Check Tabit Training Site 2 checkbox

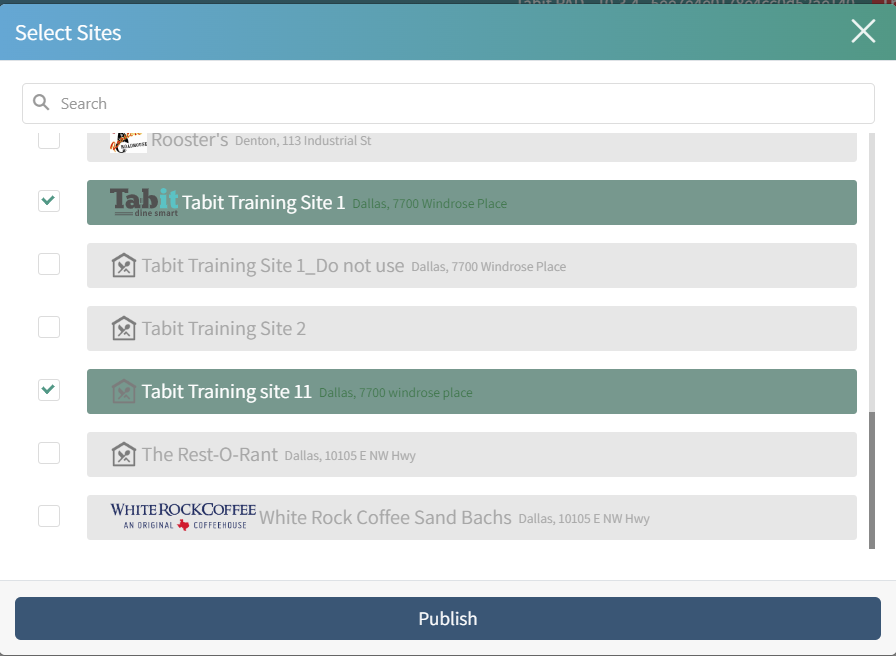(49, 327)
